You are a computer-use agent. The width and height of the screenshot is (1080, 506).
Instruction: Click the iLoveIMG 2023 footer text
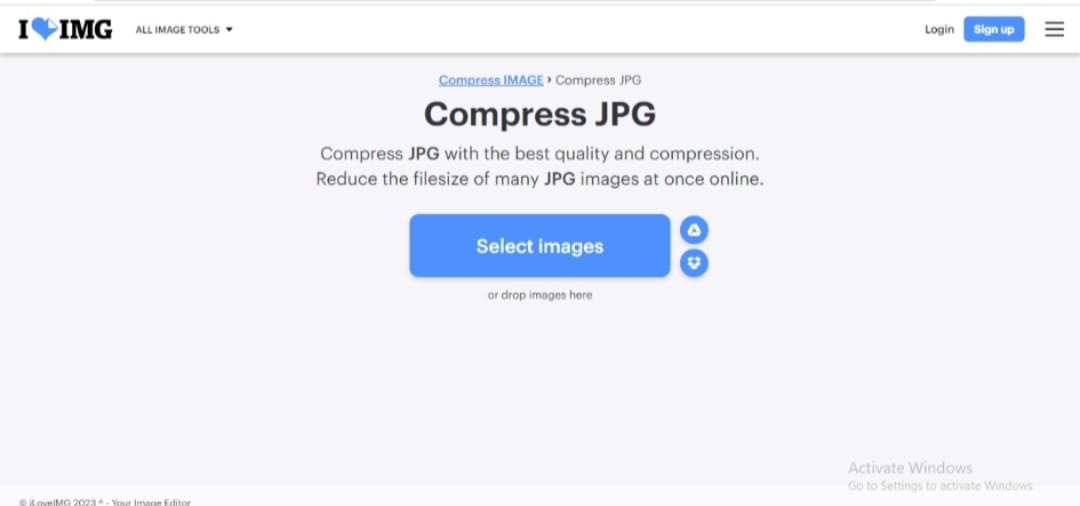pyautogui.click(x=105, y=502)
